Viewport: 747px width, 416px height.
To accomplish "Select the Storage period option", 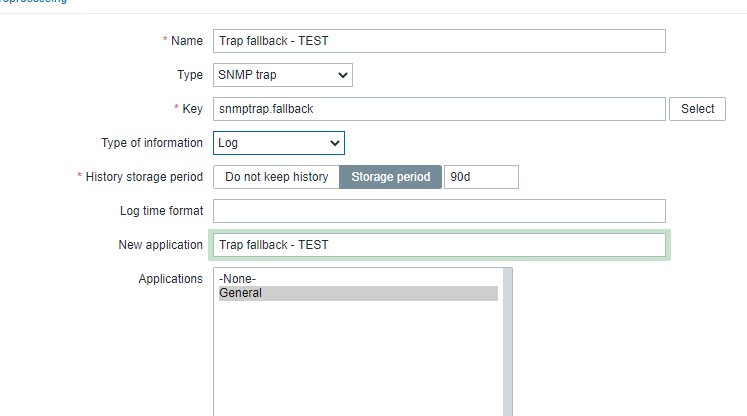I will pos(390,177).
